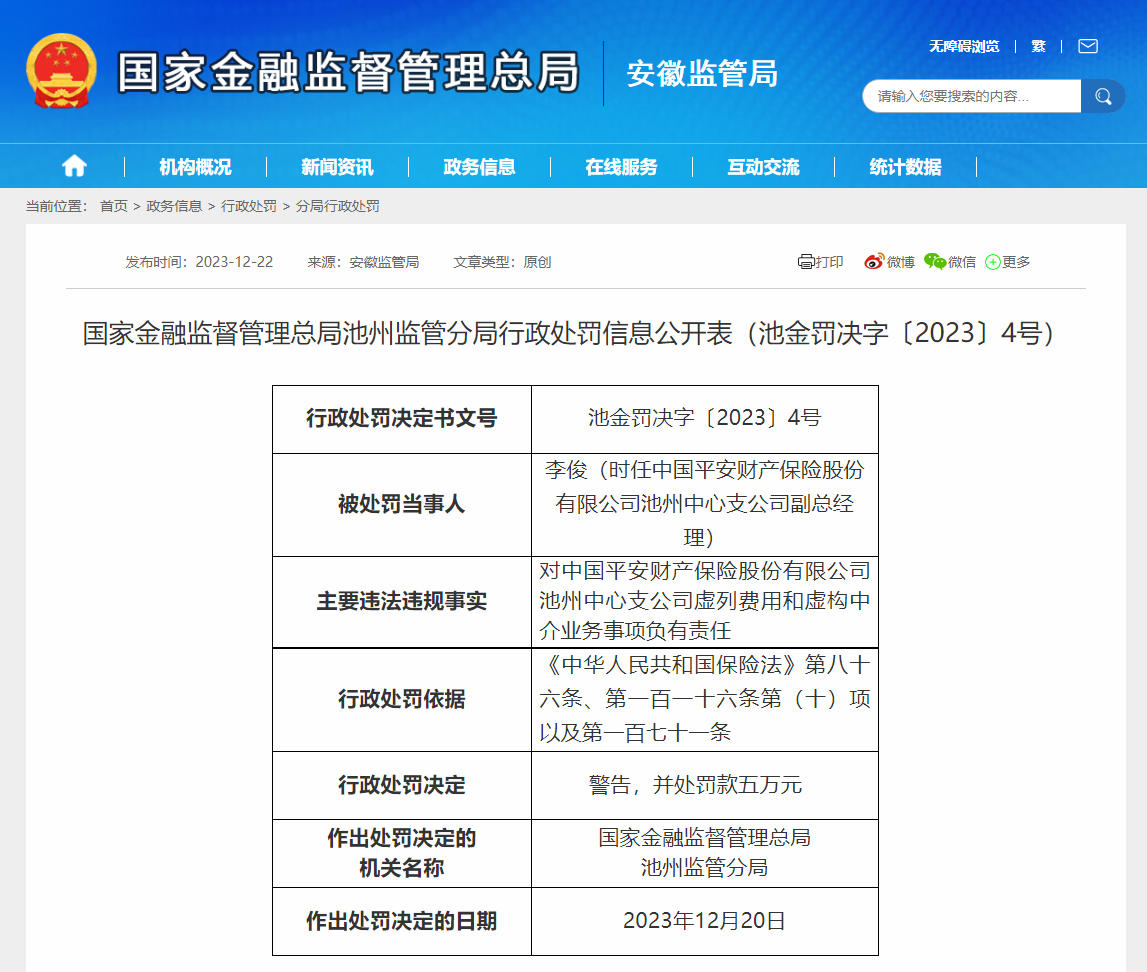This screenshot has height=972, width=1147.
Task: Click the search magnifier button
Action: 1102,96
